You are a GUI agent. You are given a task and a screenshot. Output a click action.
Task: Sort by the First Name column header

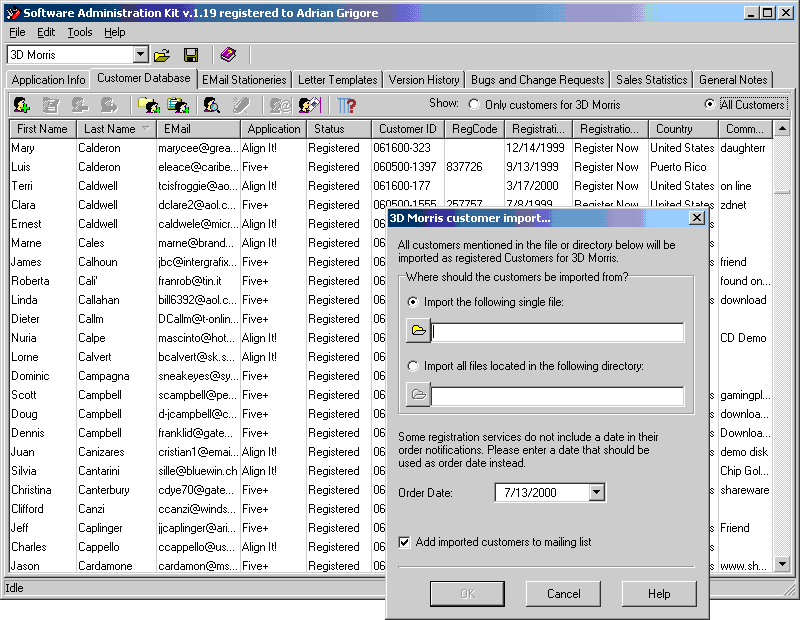click(x=42, y=129)
